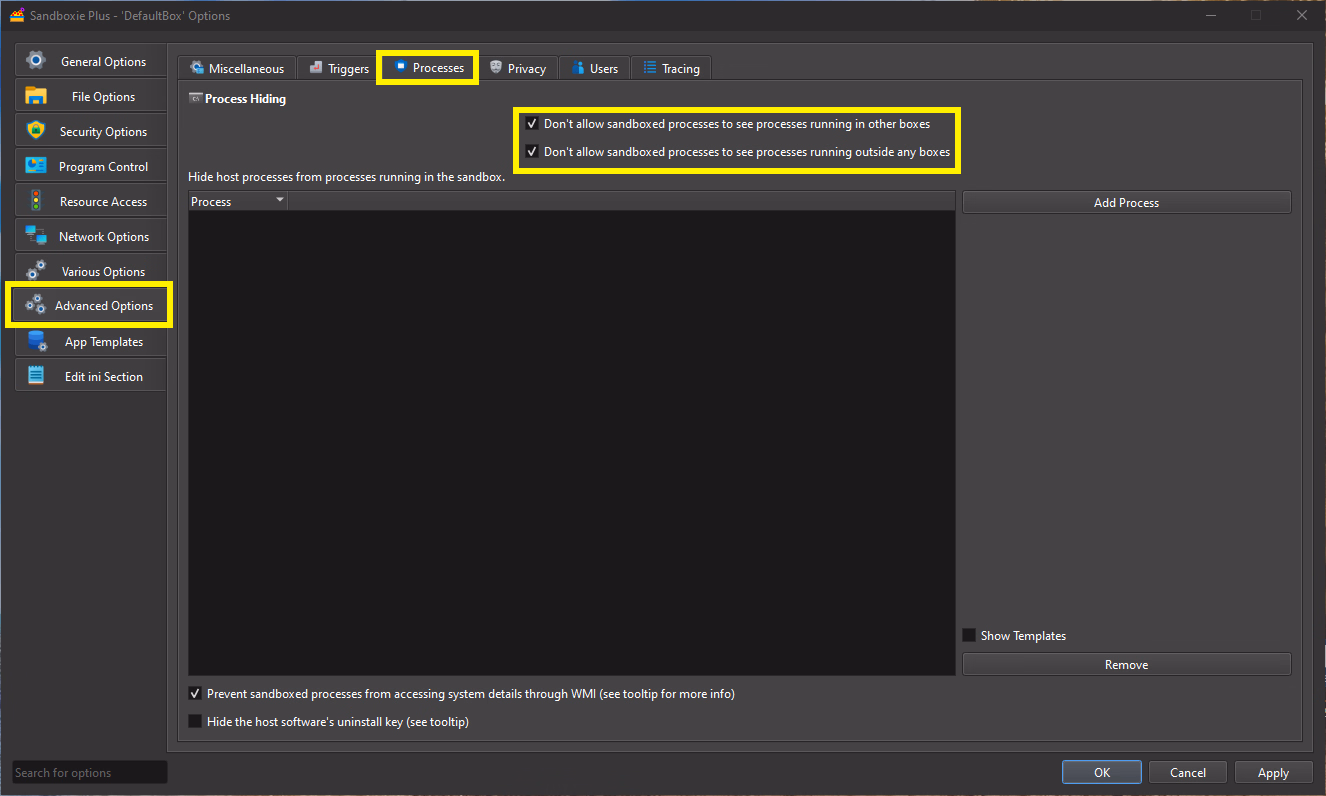Switch to the Privacy tab

(x=518, y=68)
